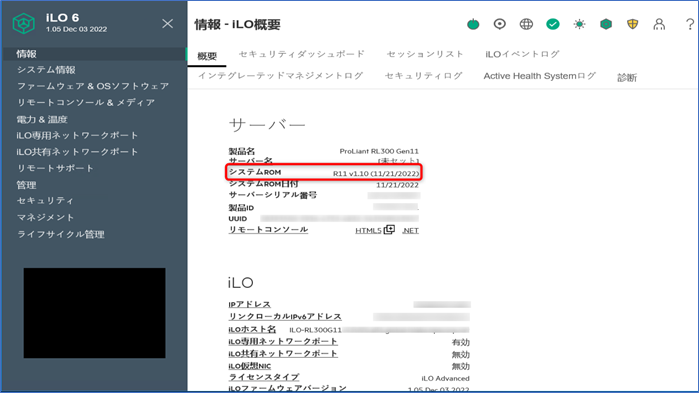Click the 情報 - iLO概要 page title
This screenshot has height=393, width=699.
pyautogui.click(x=238, y=25)
